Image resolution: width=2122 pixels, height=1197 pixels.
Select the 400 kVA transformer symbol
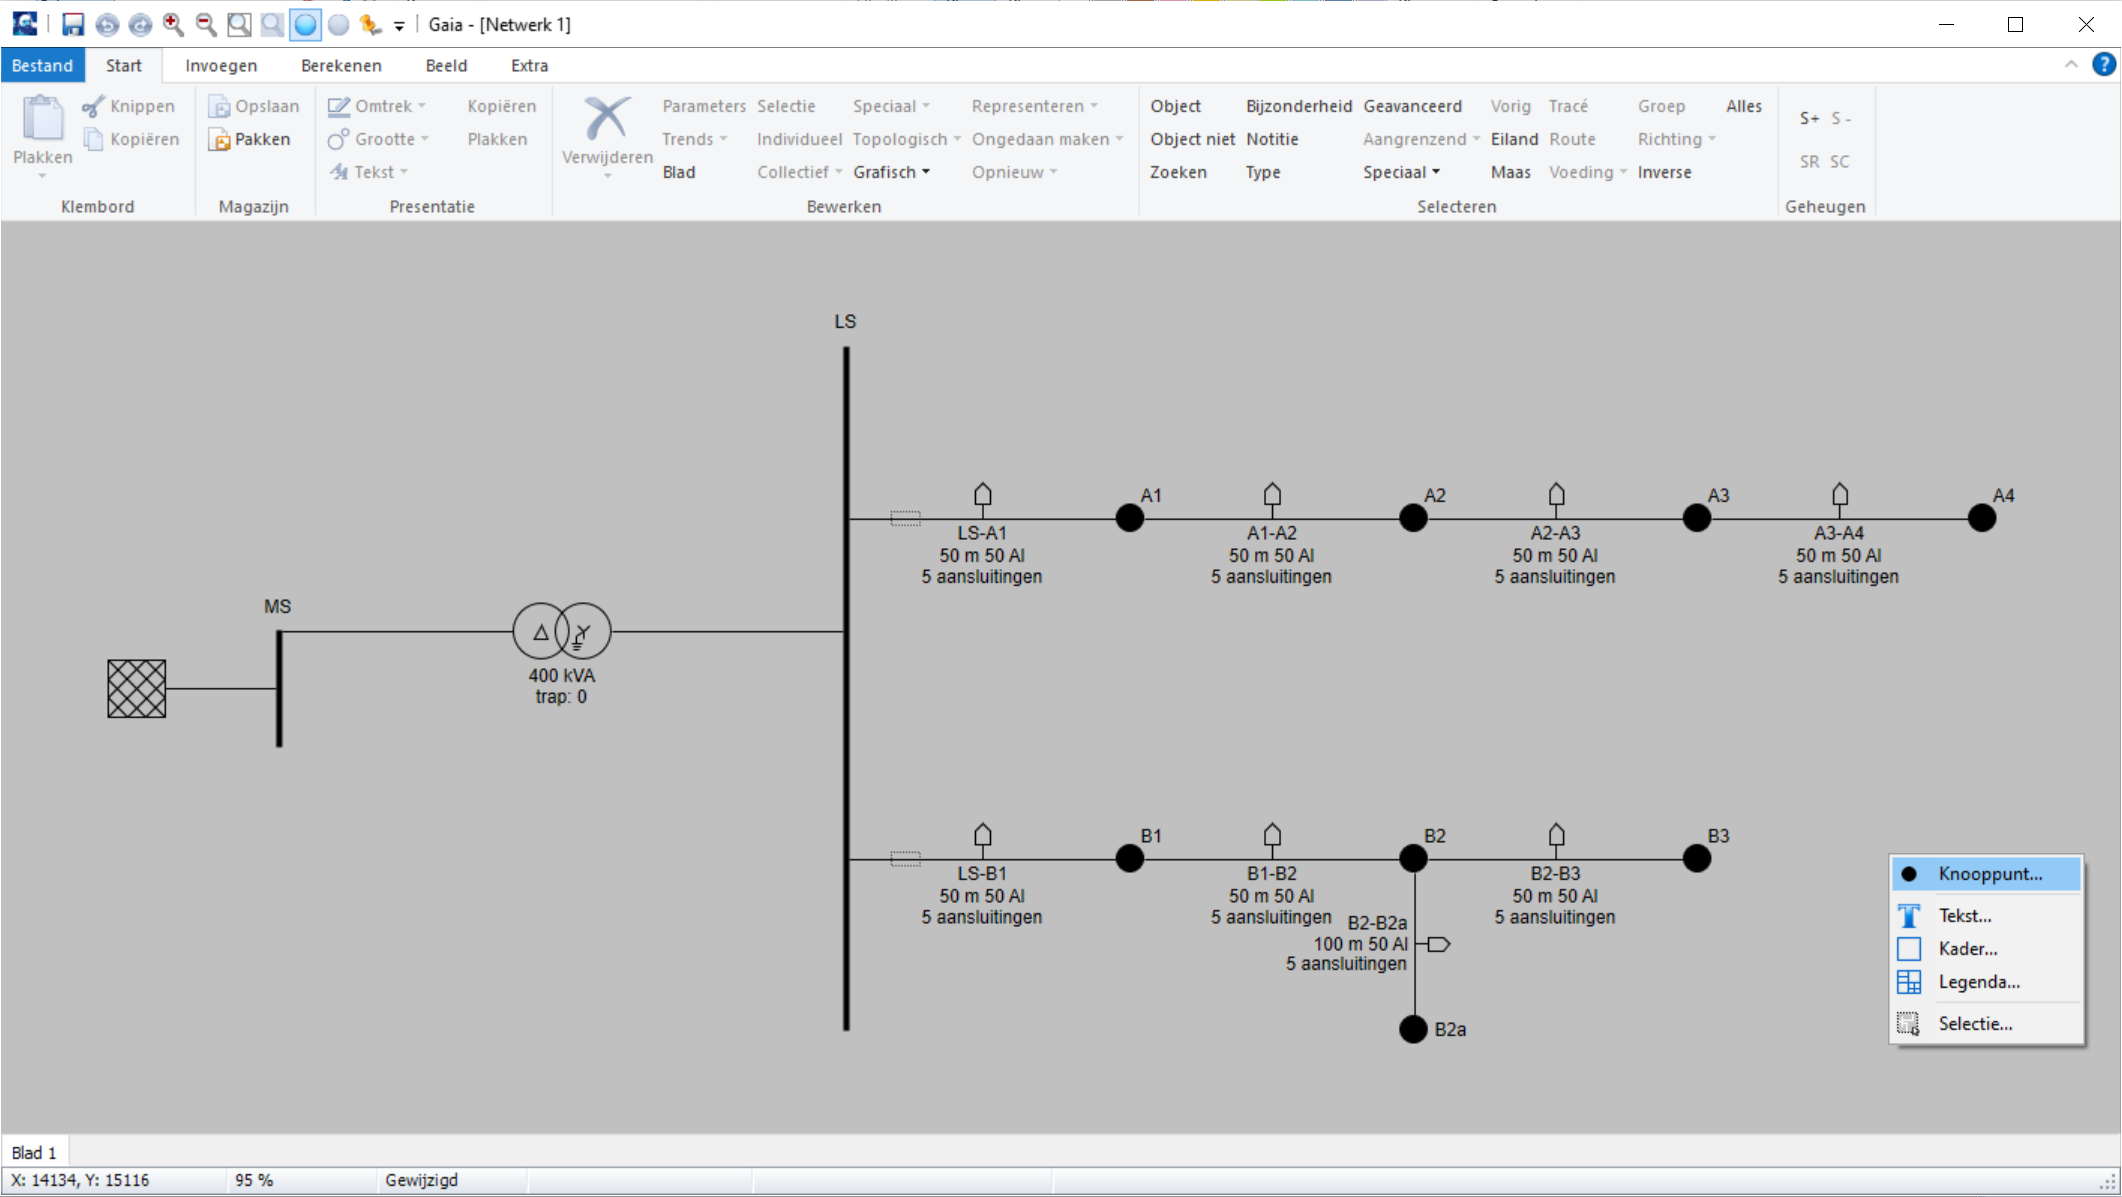(x=561, y=631)
